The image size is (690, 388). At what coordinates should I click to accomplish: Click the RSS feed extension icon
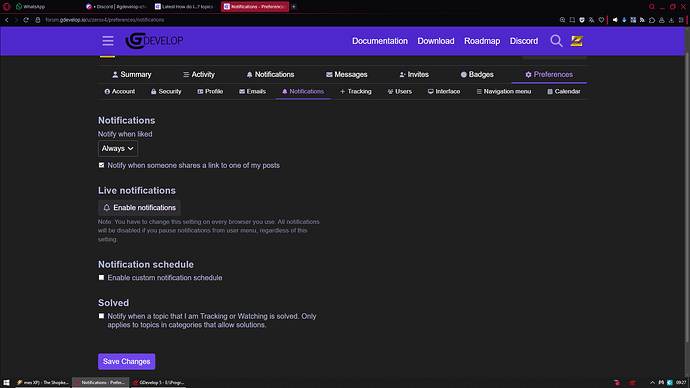[642, 20]
